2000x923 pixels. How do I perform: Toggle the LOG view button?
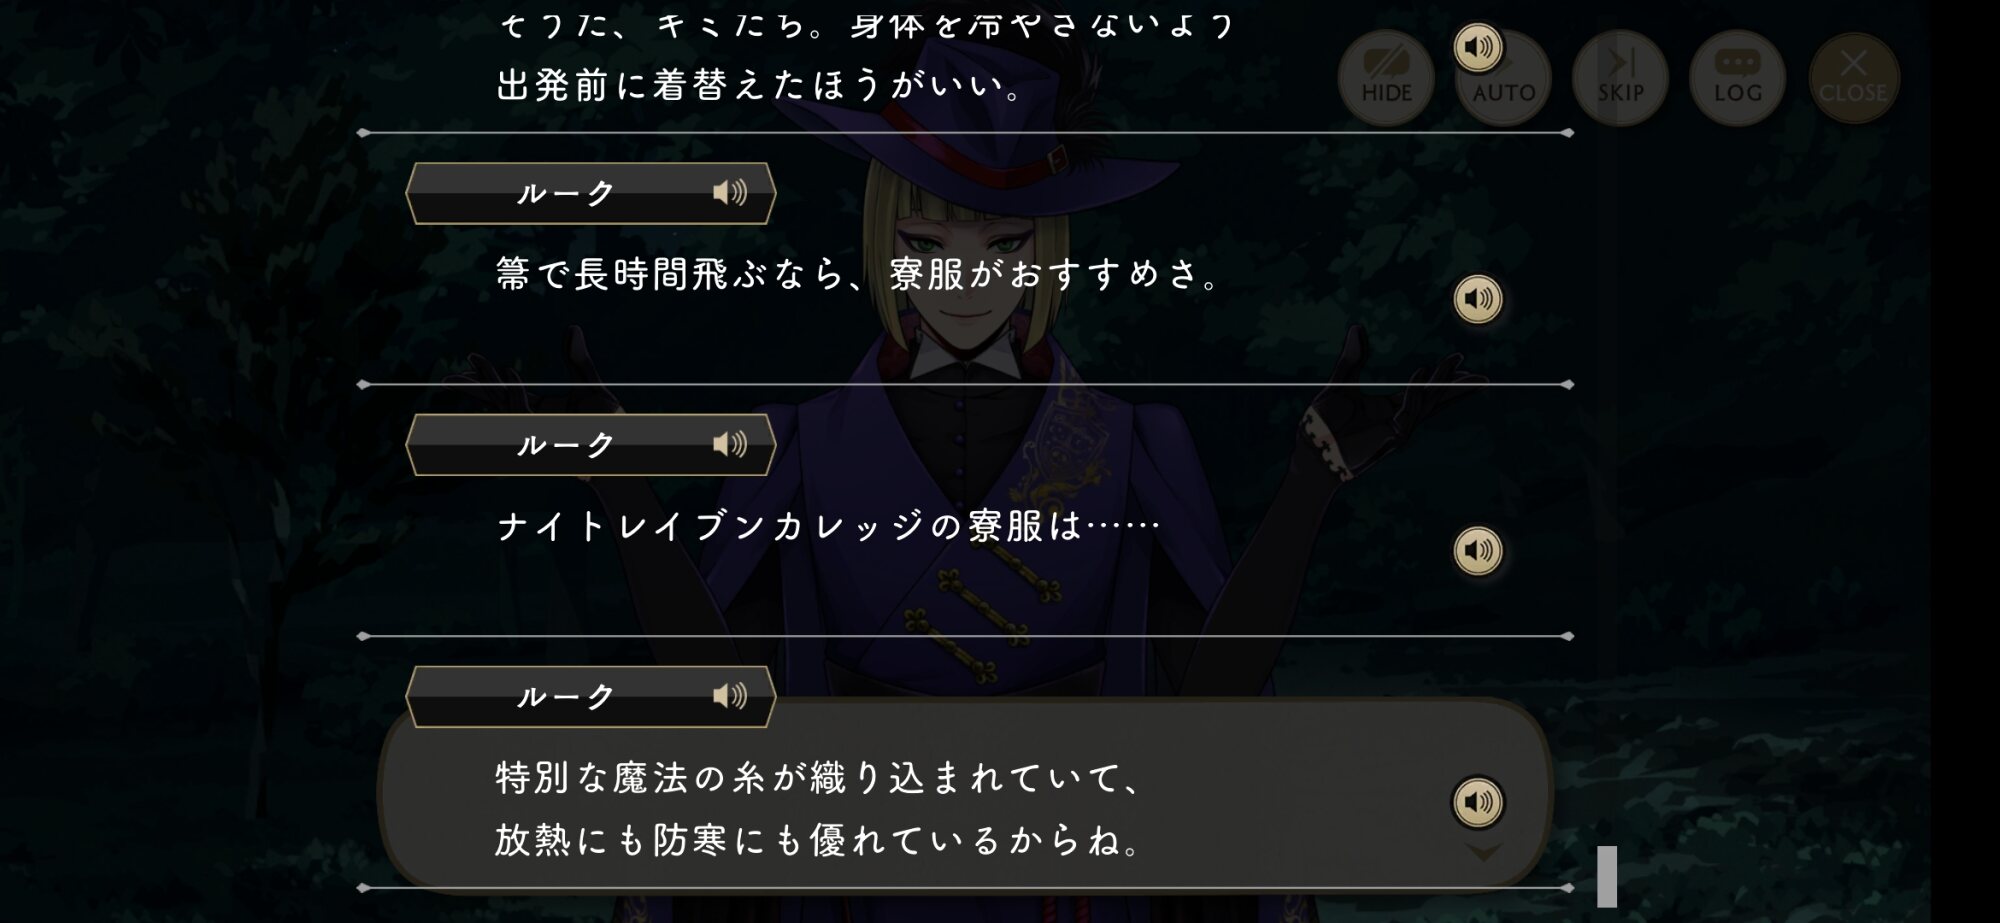click(1737, 78)
